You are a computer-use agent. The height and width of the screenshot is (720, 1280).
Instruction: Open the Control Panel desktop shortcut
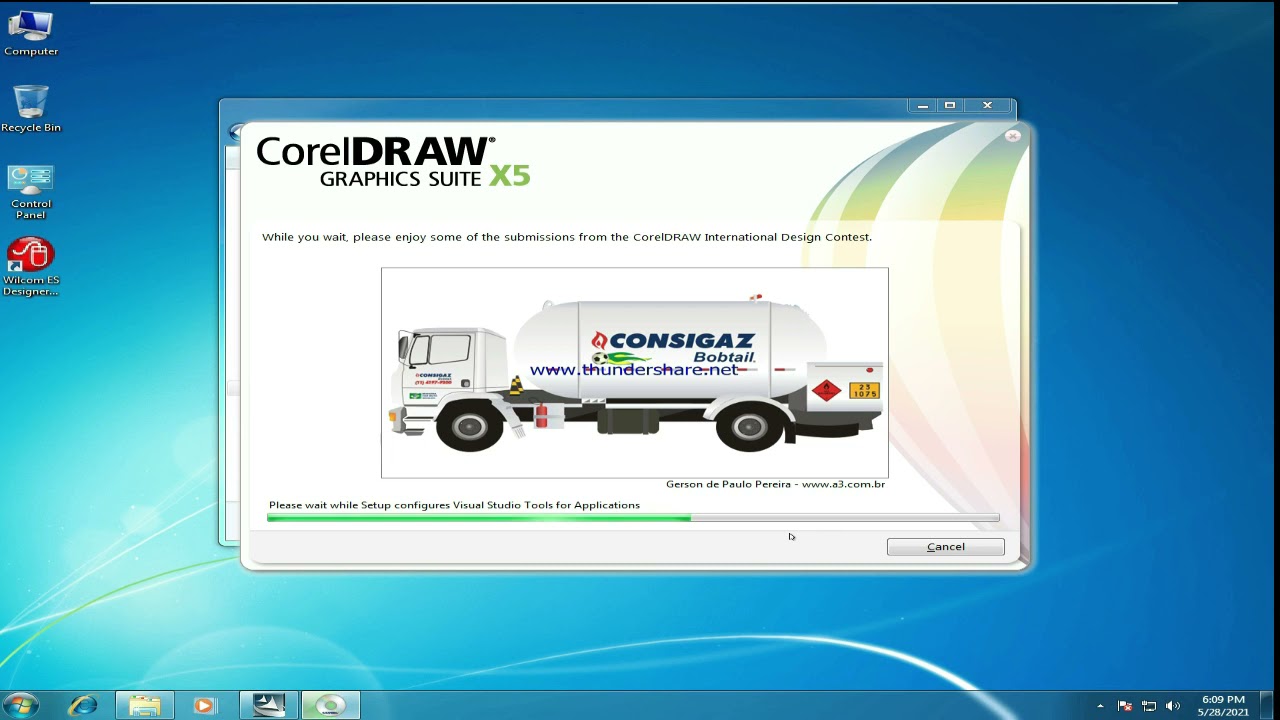31,192
